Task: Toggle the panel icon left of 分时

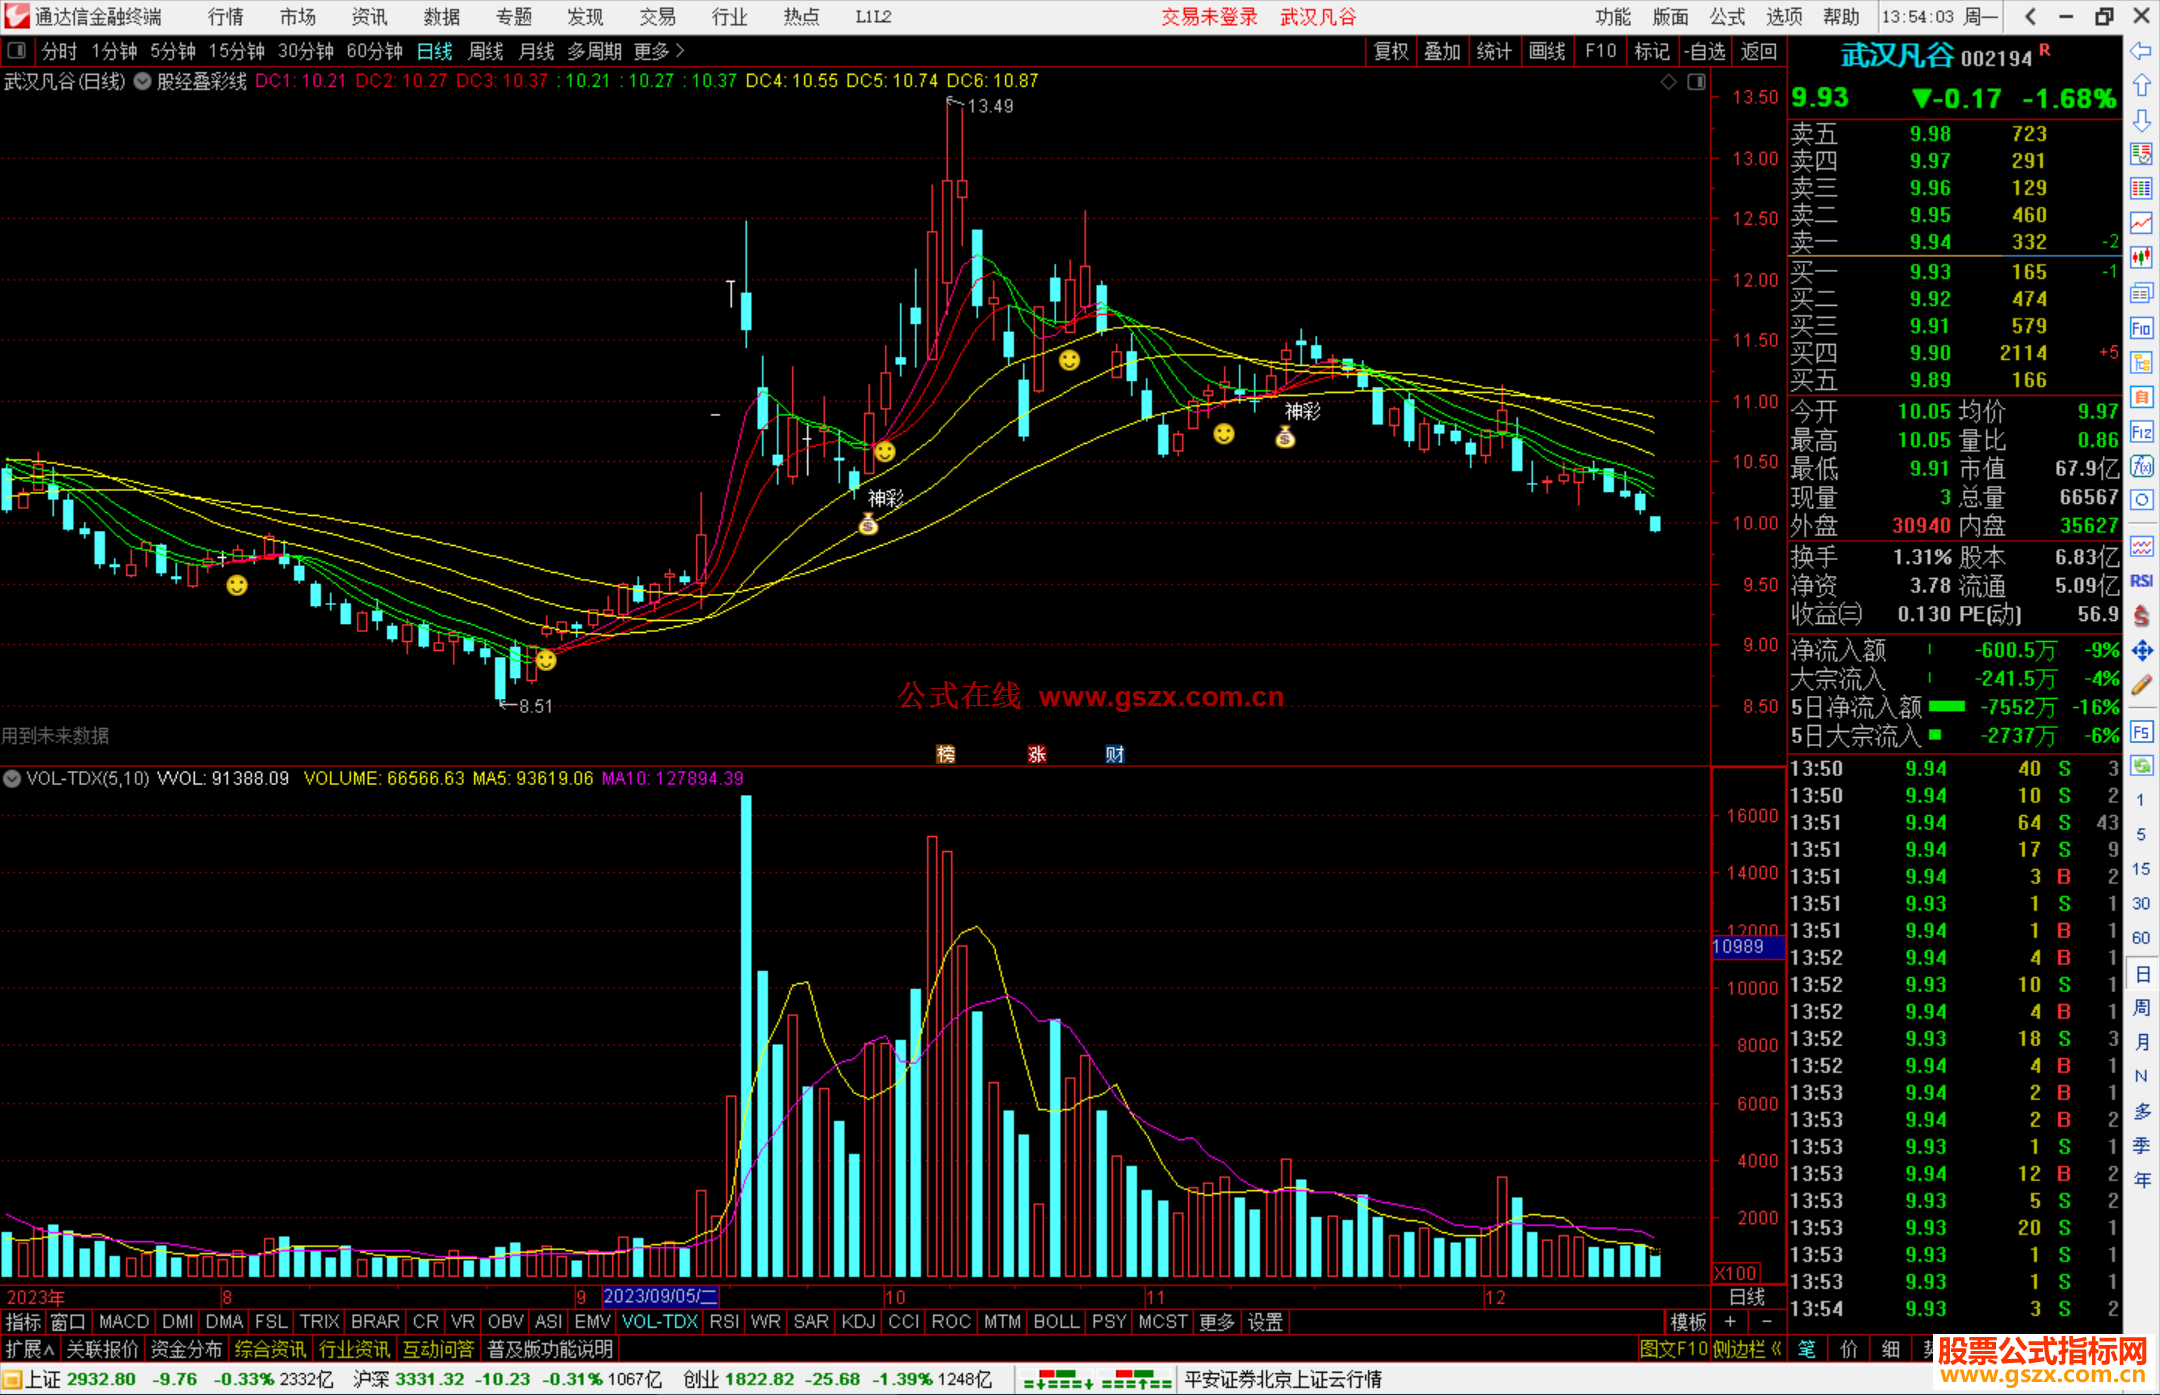Action: 17,50
